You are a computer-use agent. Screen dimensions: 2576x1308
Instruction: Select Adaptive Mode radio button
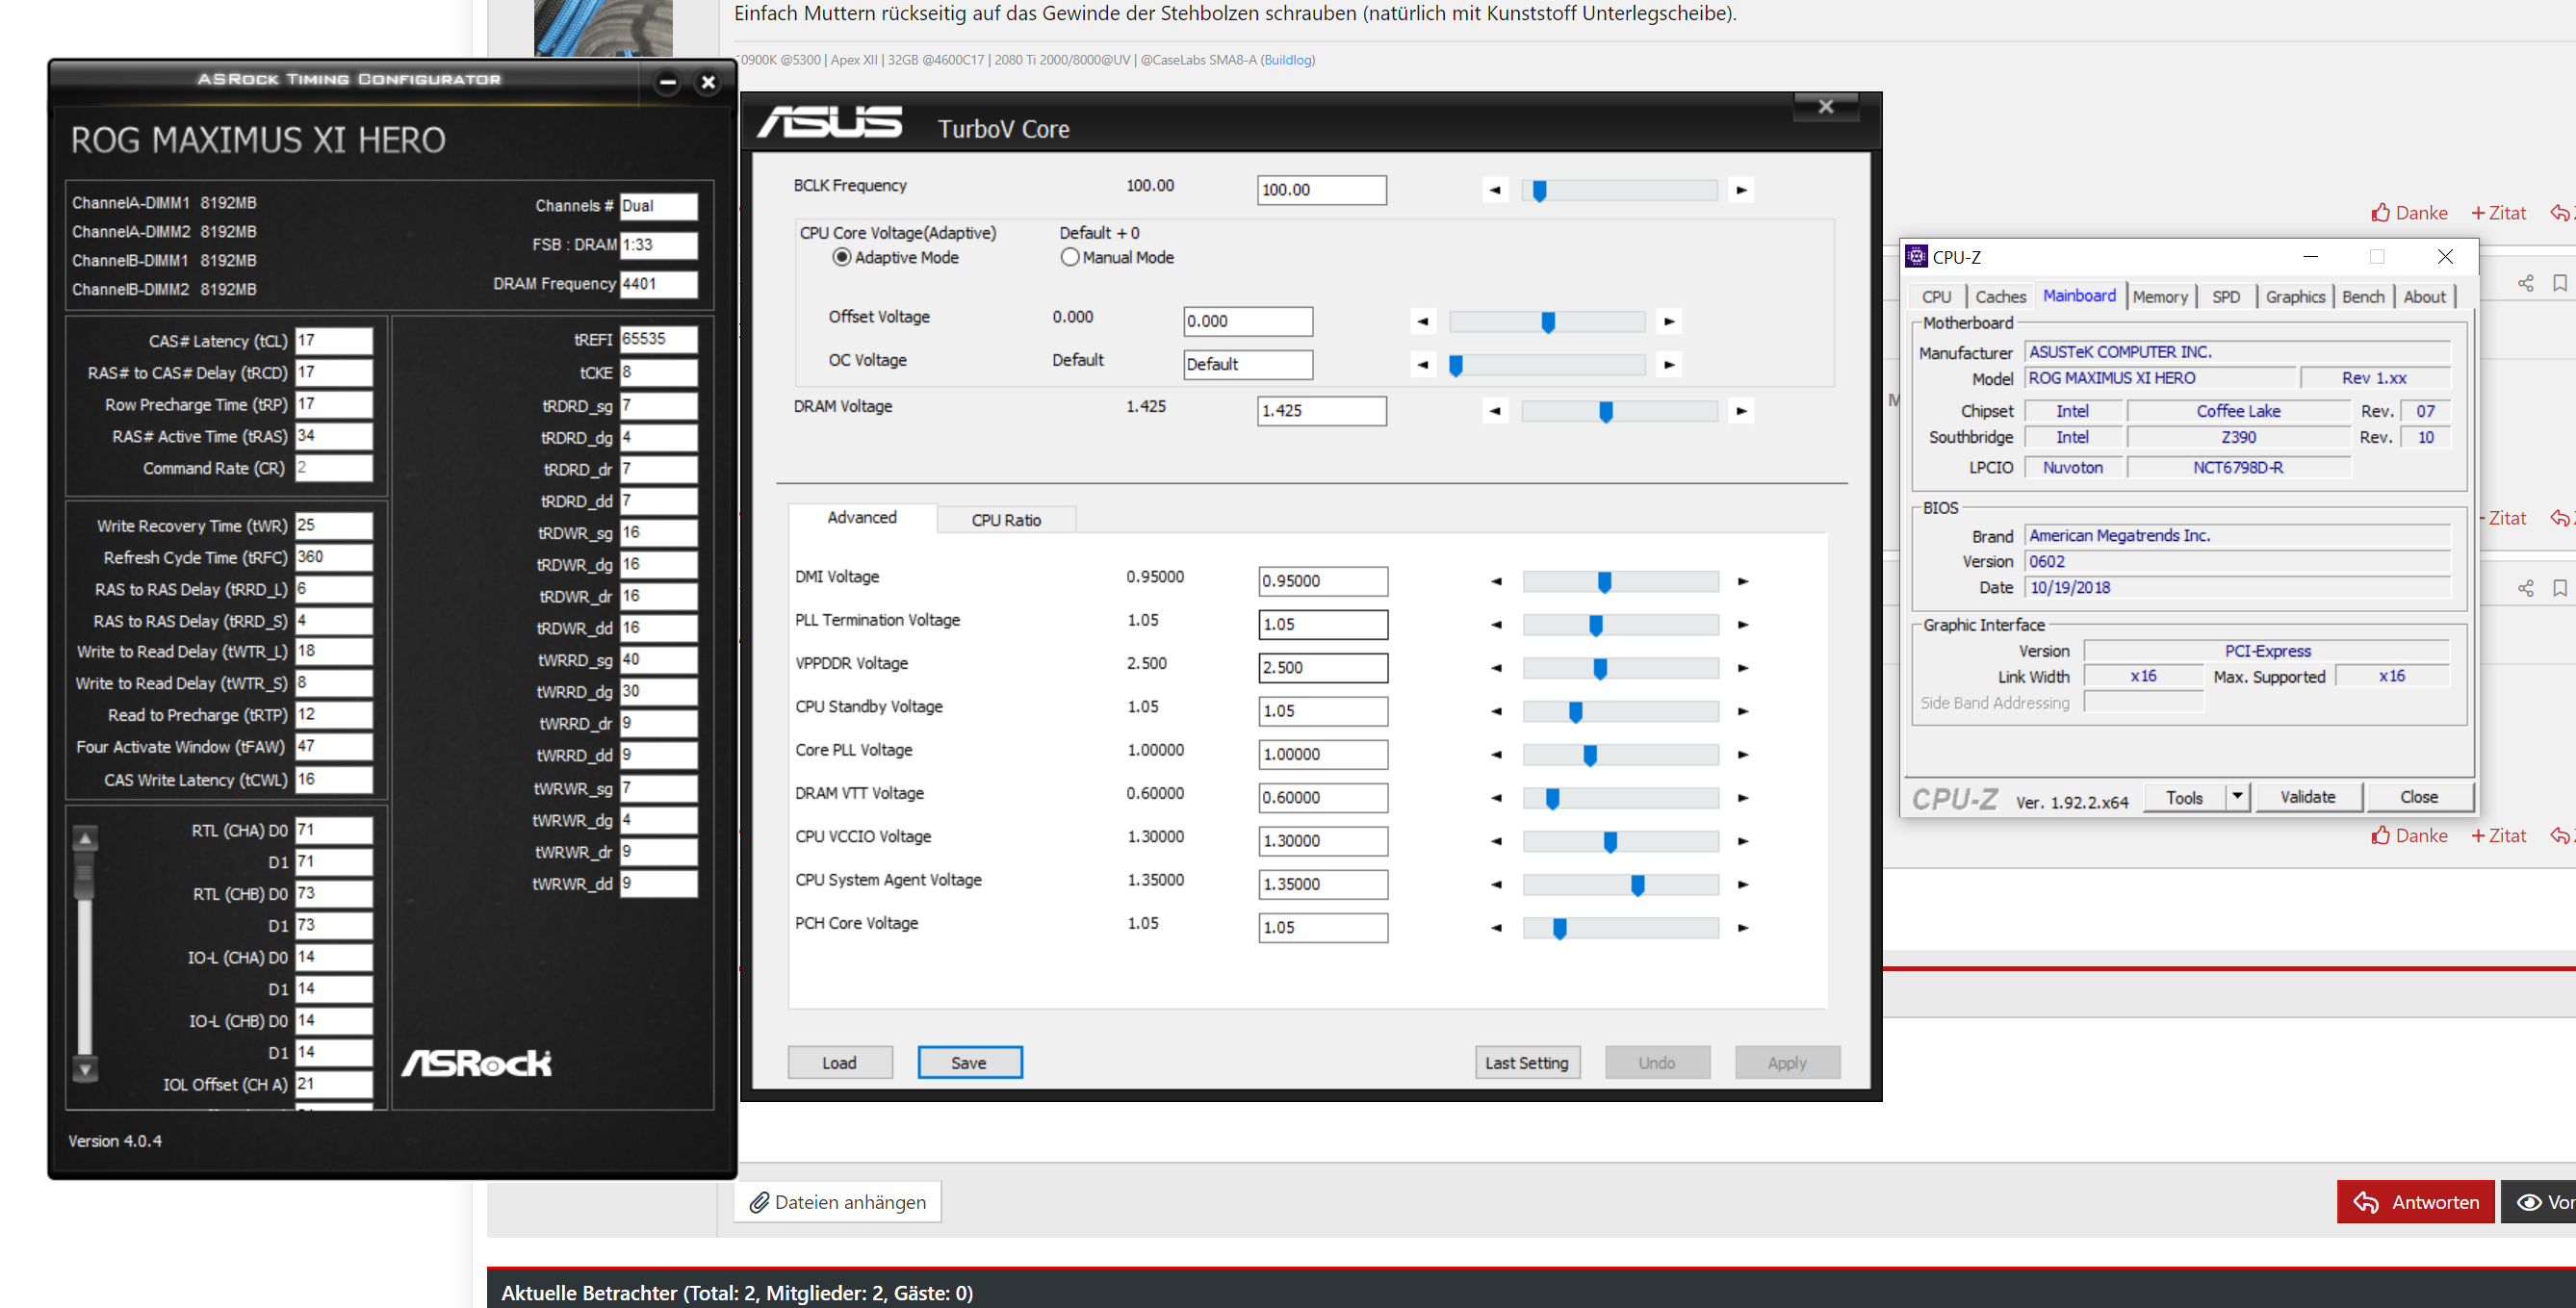(842, 257)
